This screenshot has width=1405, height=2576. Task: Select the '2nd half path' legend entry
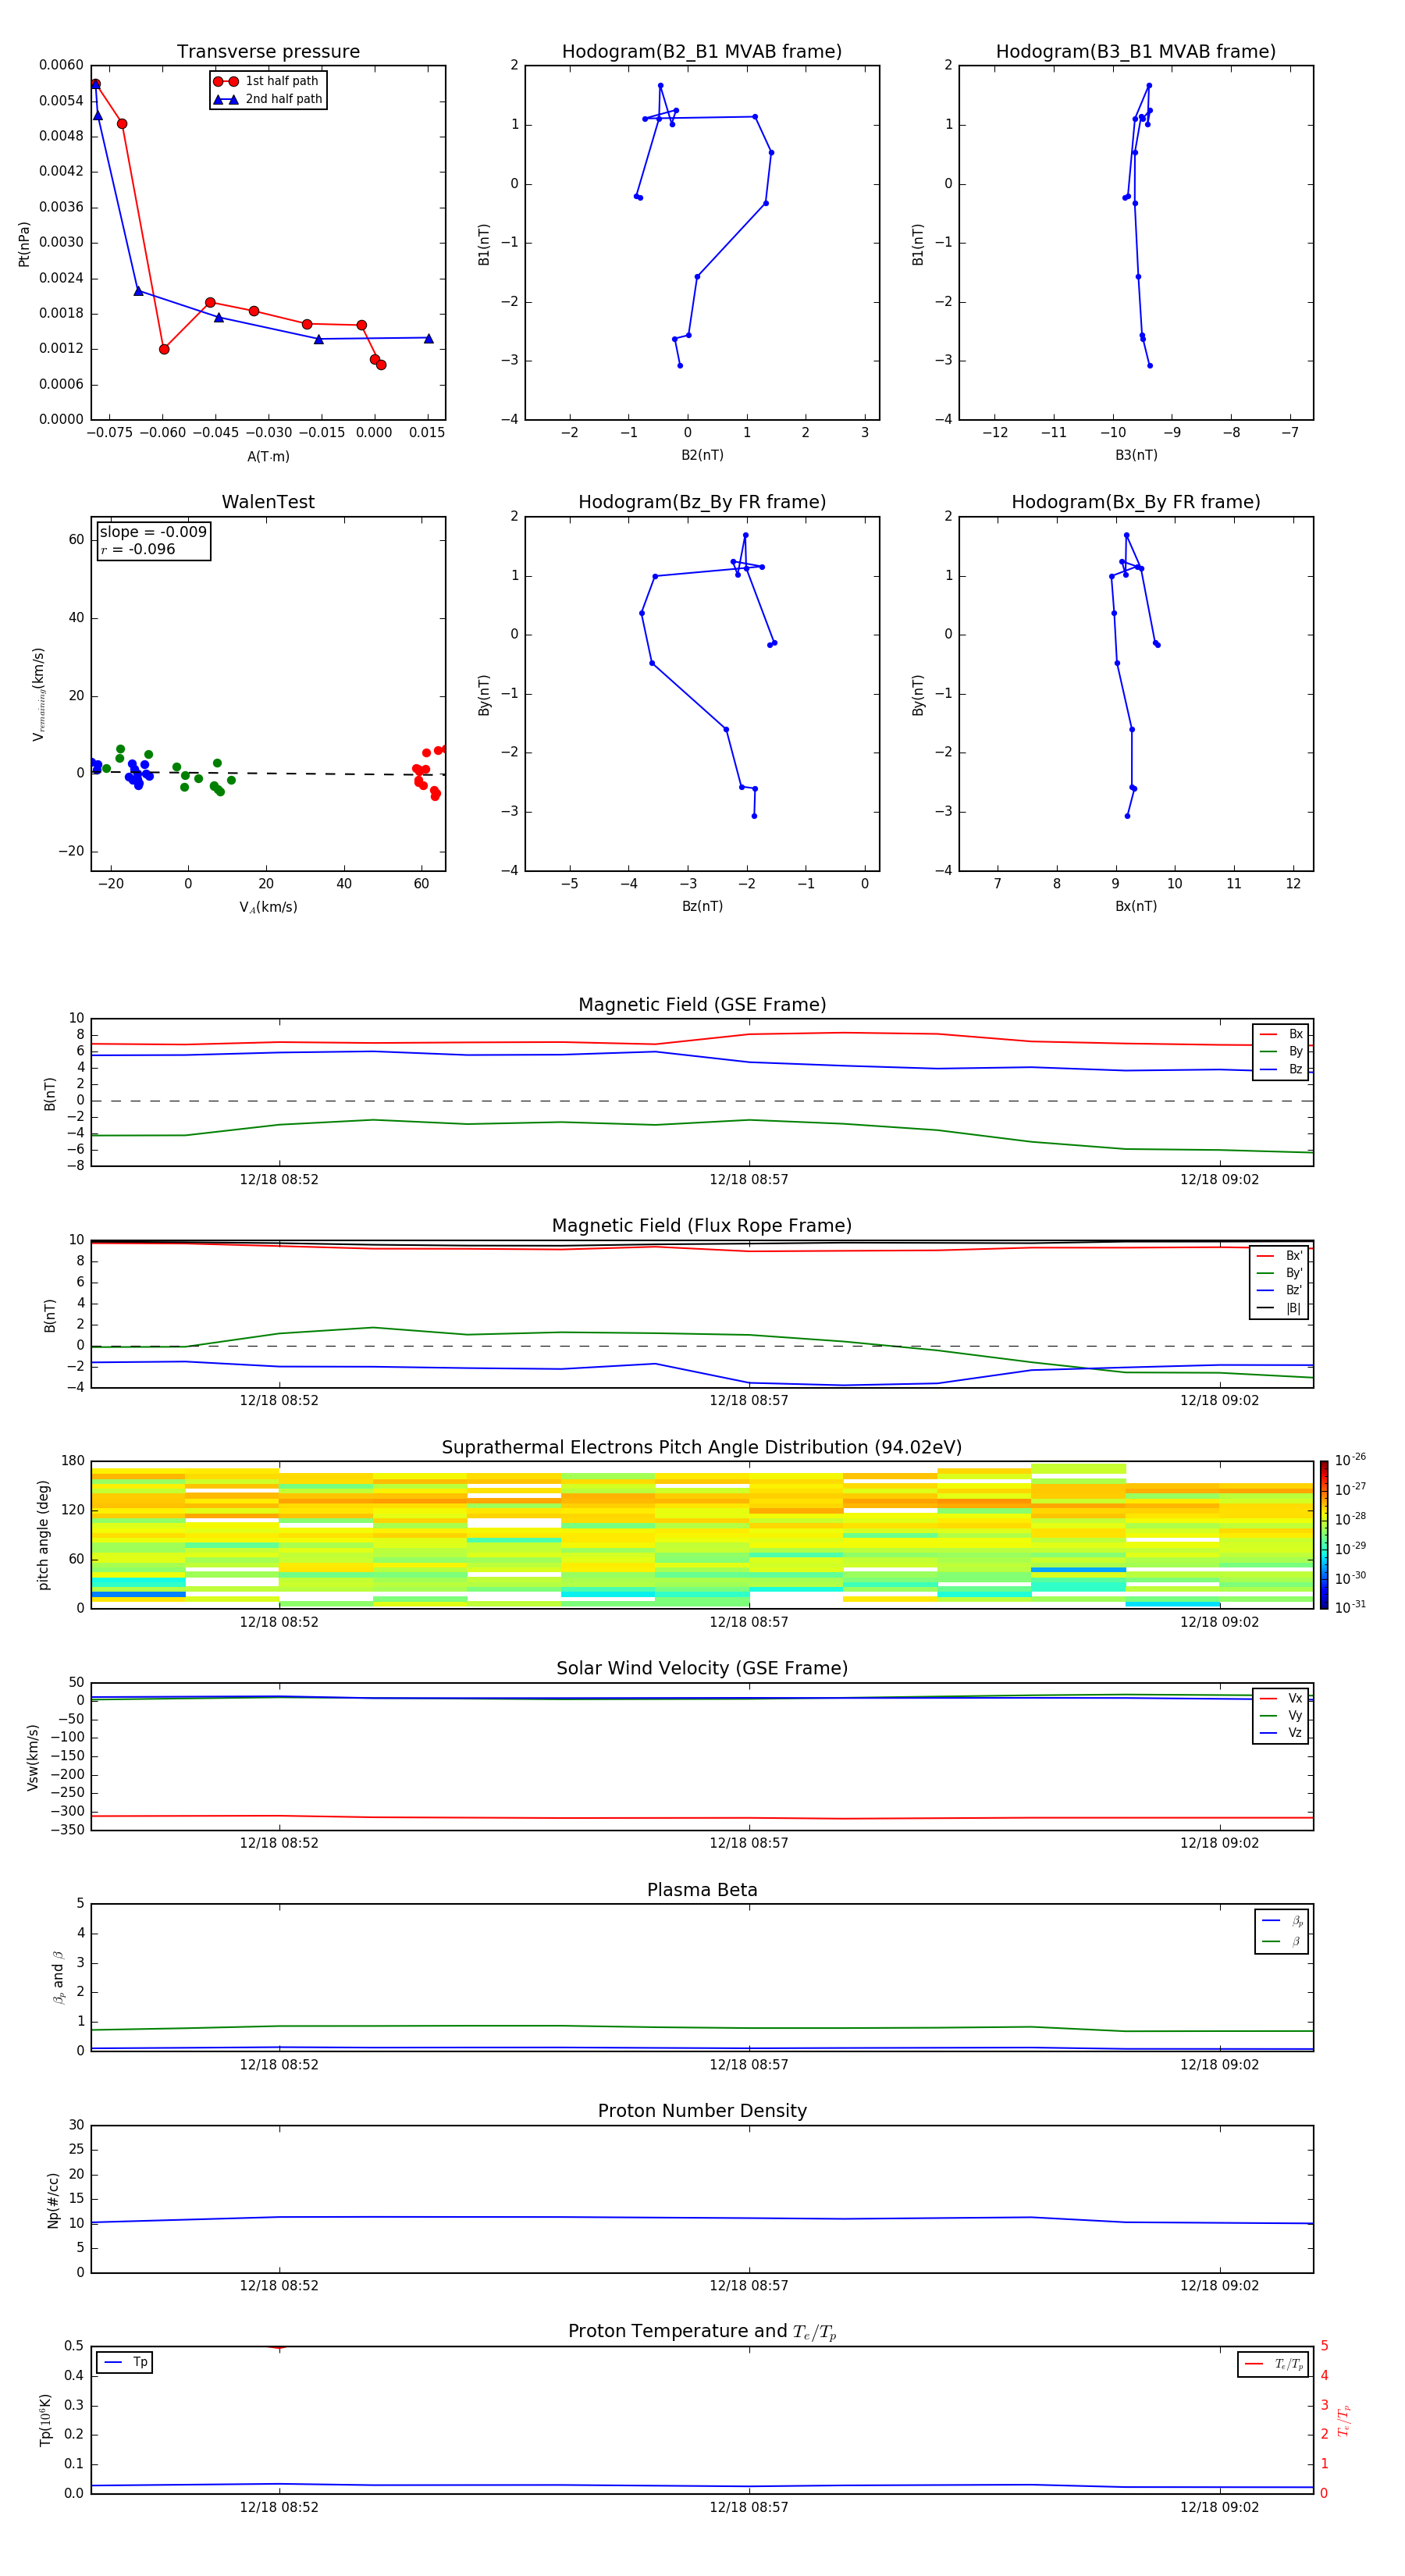pos(268,99)
